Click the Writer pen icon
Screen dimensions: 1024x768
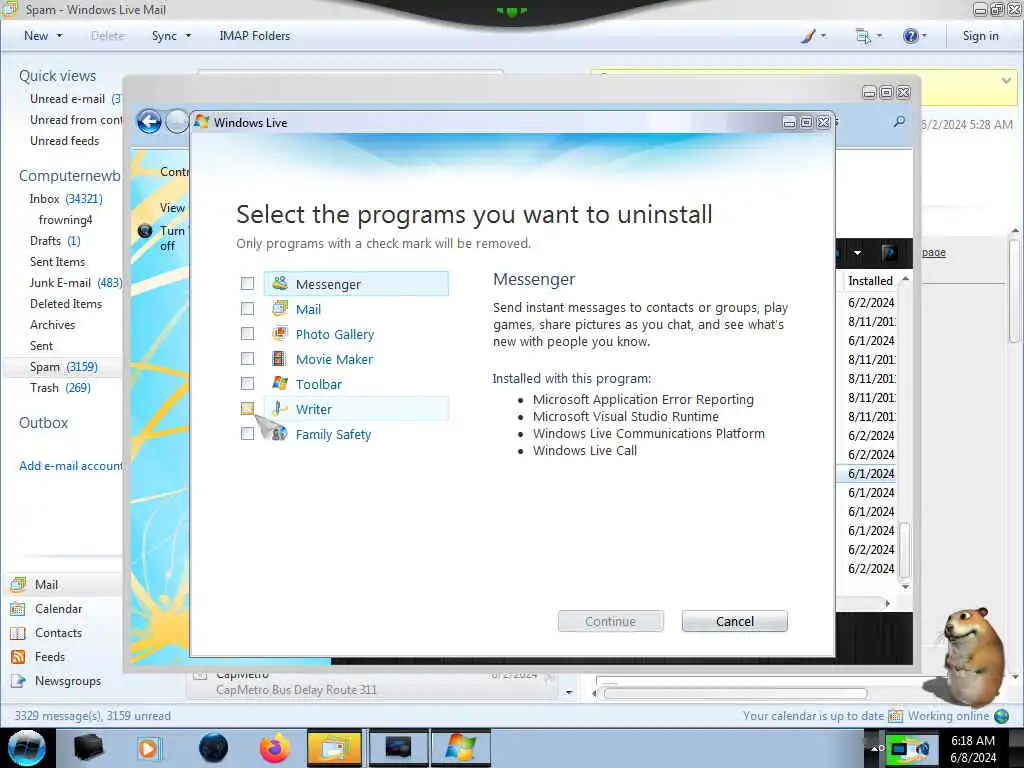pyautogui.click(x=280, y=409)
